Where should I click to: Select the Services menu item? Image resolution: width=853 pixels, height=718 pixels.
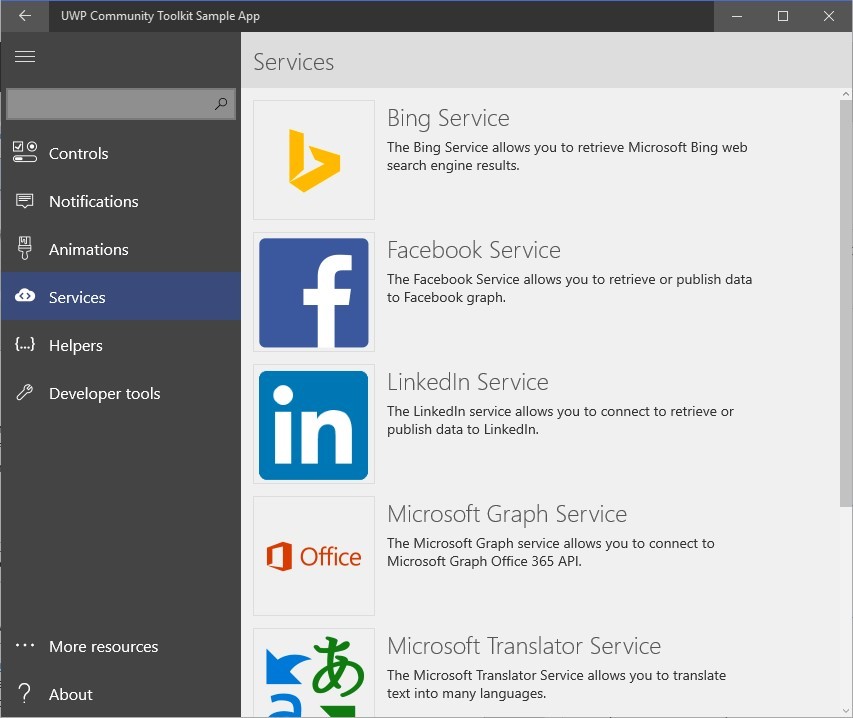pos(121,297)
